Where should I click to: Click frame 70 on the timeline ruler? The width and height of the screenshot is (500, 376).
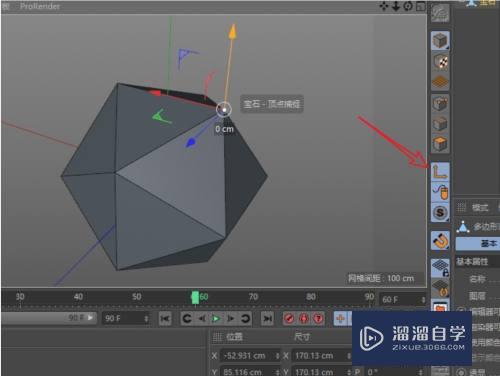pos(253,297)
